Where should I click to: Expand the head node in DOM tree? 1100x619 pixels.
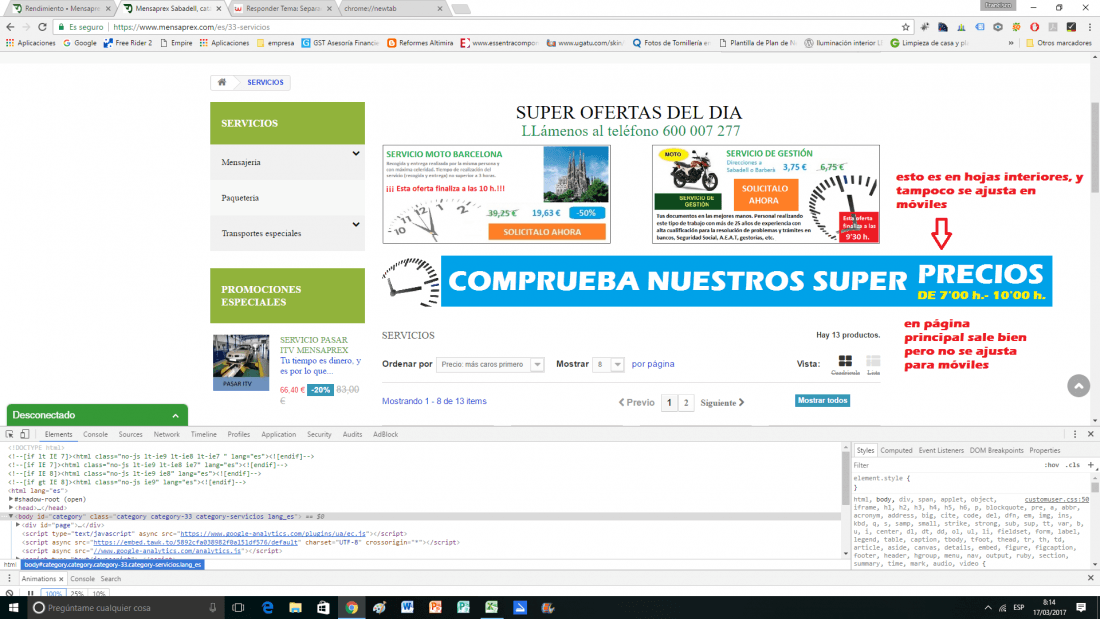click(11, 507)
